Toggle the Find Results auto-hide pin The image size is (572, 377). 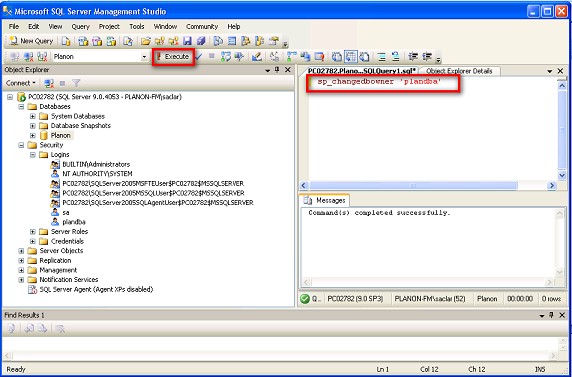[552, 315]
